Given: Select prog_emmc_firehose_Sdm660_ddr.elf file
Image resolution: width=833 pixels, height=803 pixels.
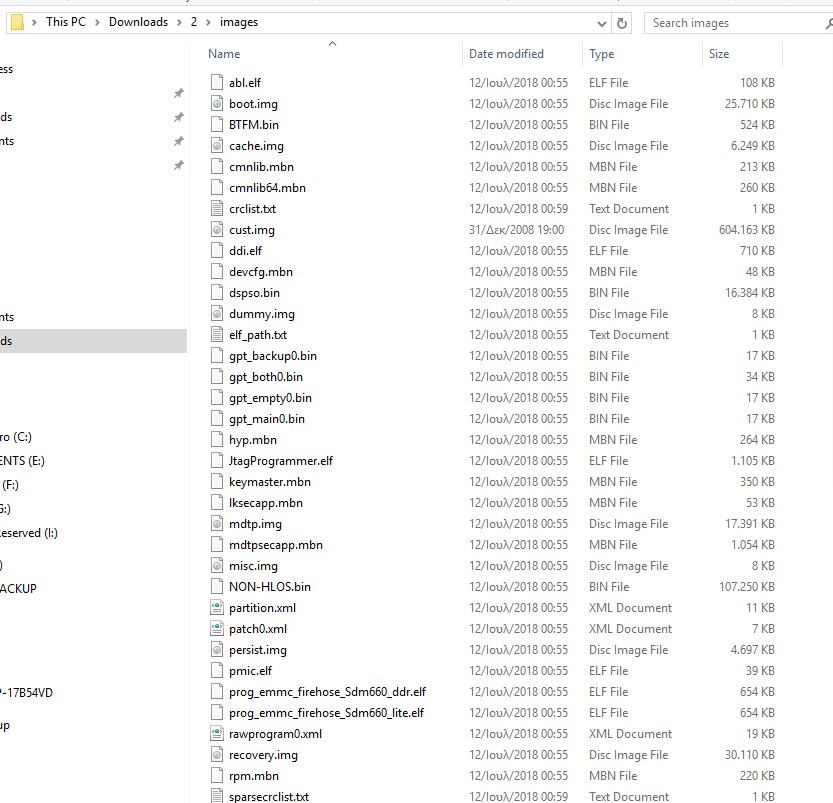Looking at the screenshot, I should click(x=327, y=692).
